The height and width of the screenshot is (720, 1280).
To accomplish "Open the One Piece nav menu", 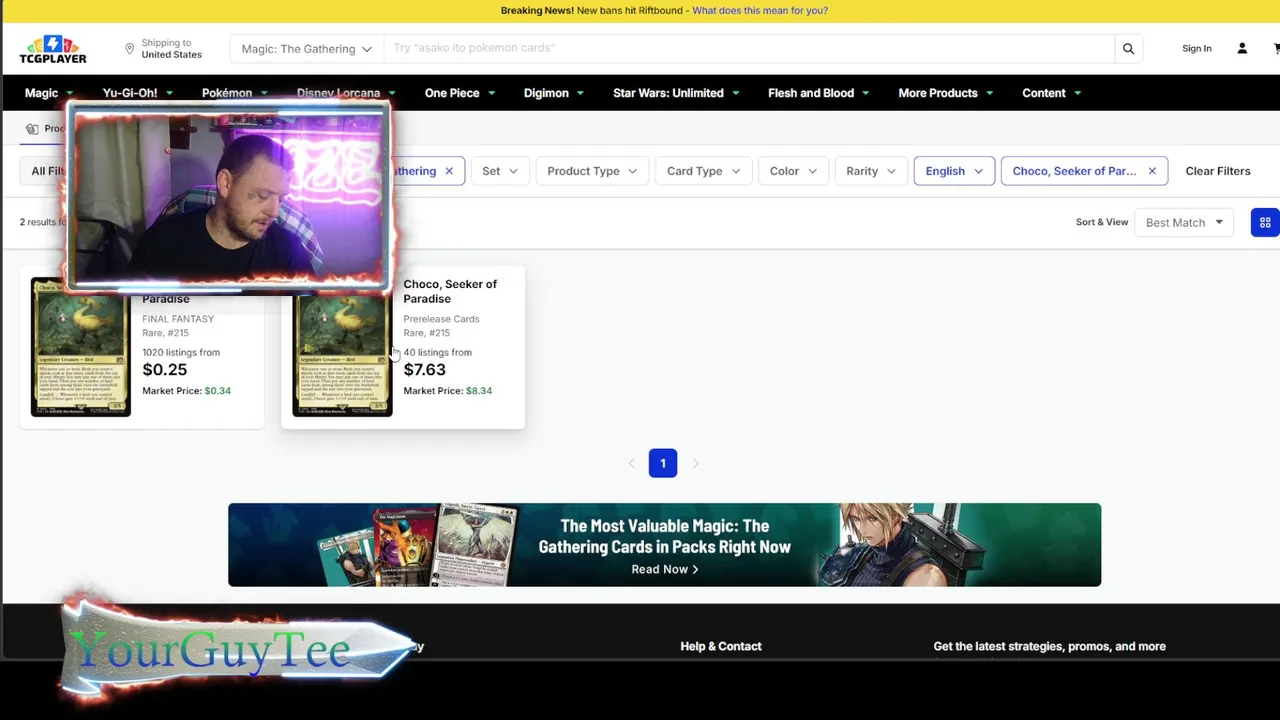I will (x=459, y=93).
